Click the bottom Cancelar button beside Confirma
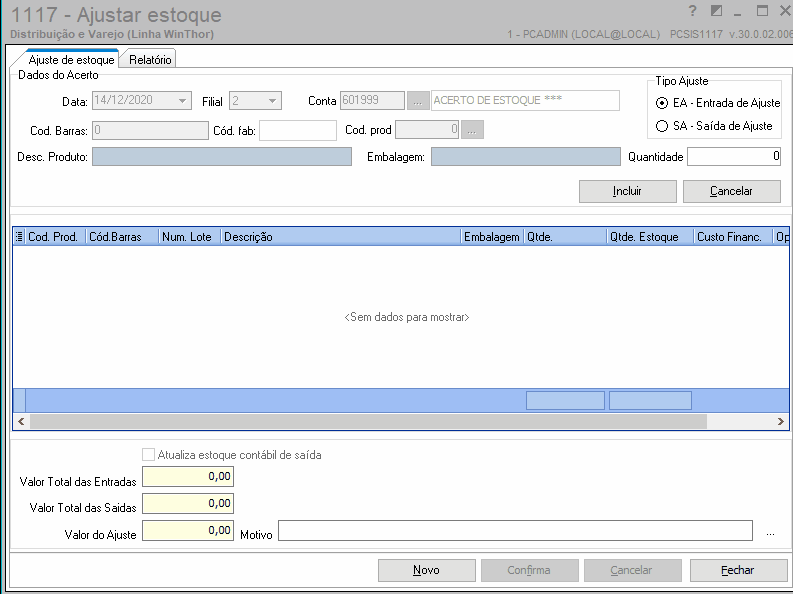Viewport: 793px width, 594px height. coord(632,570)
